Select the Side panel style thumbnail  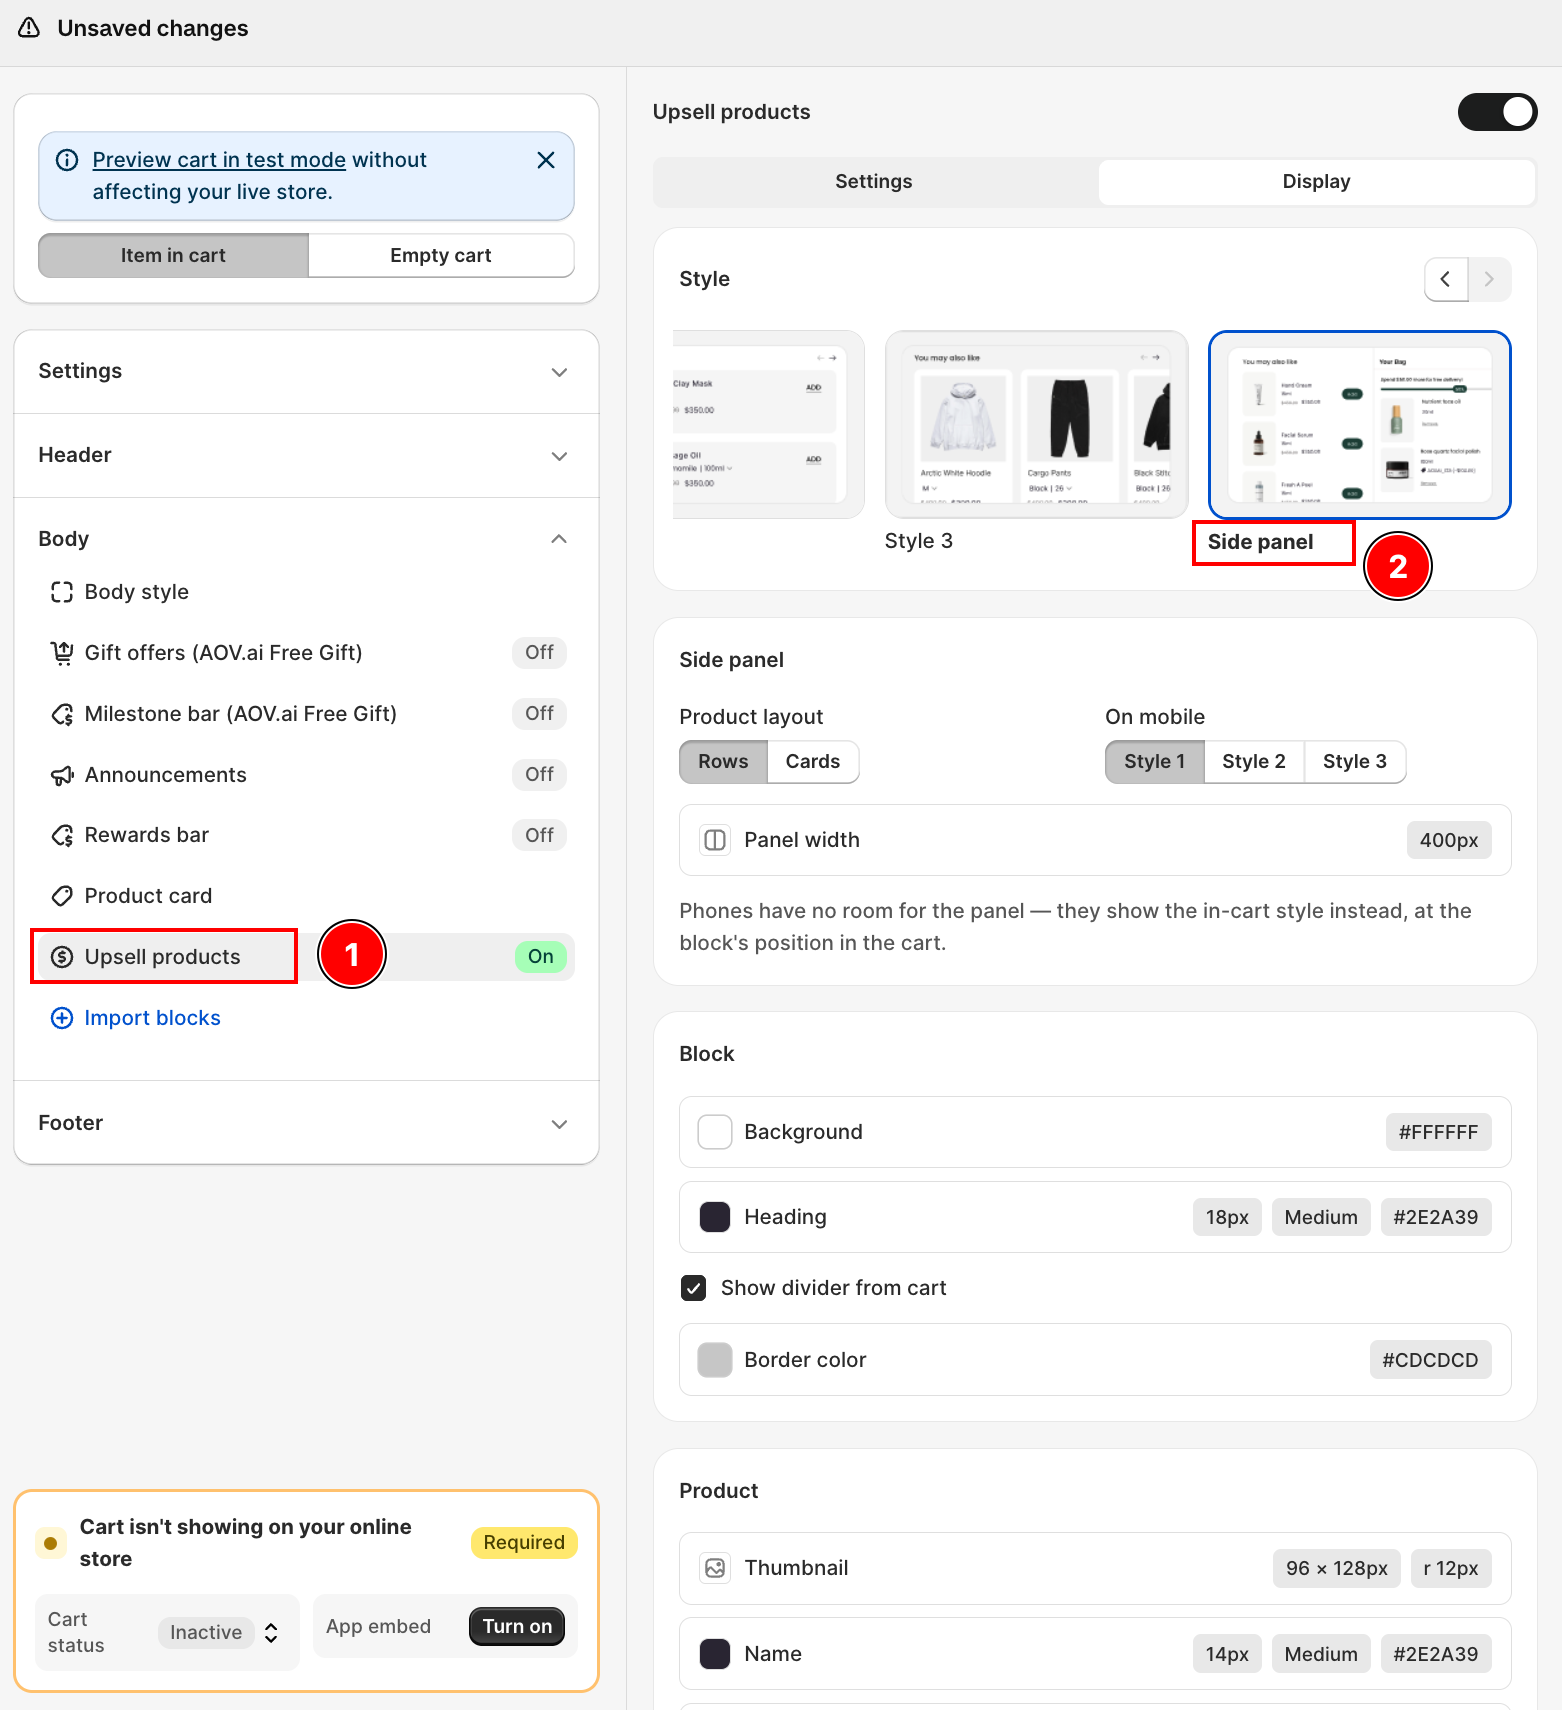click(x=1359, y=424)
